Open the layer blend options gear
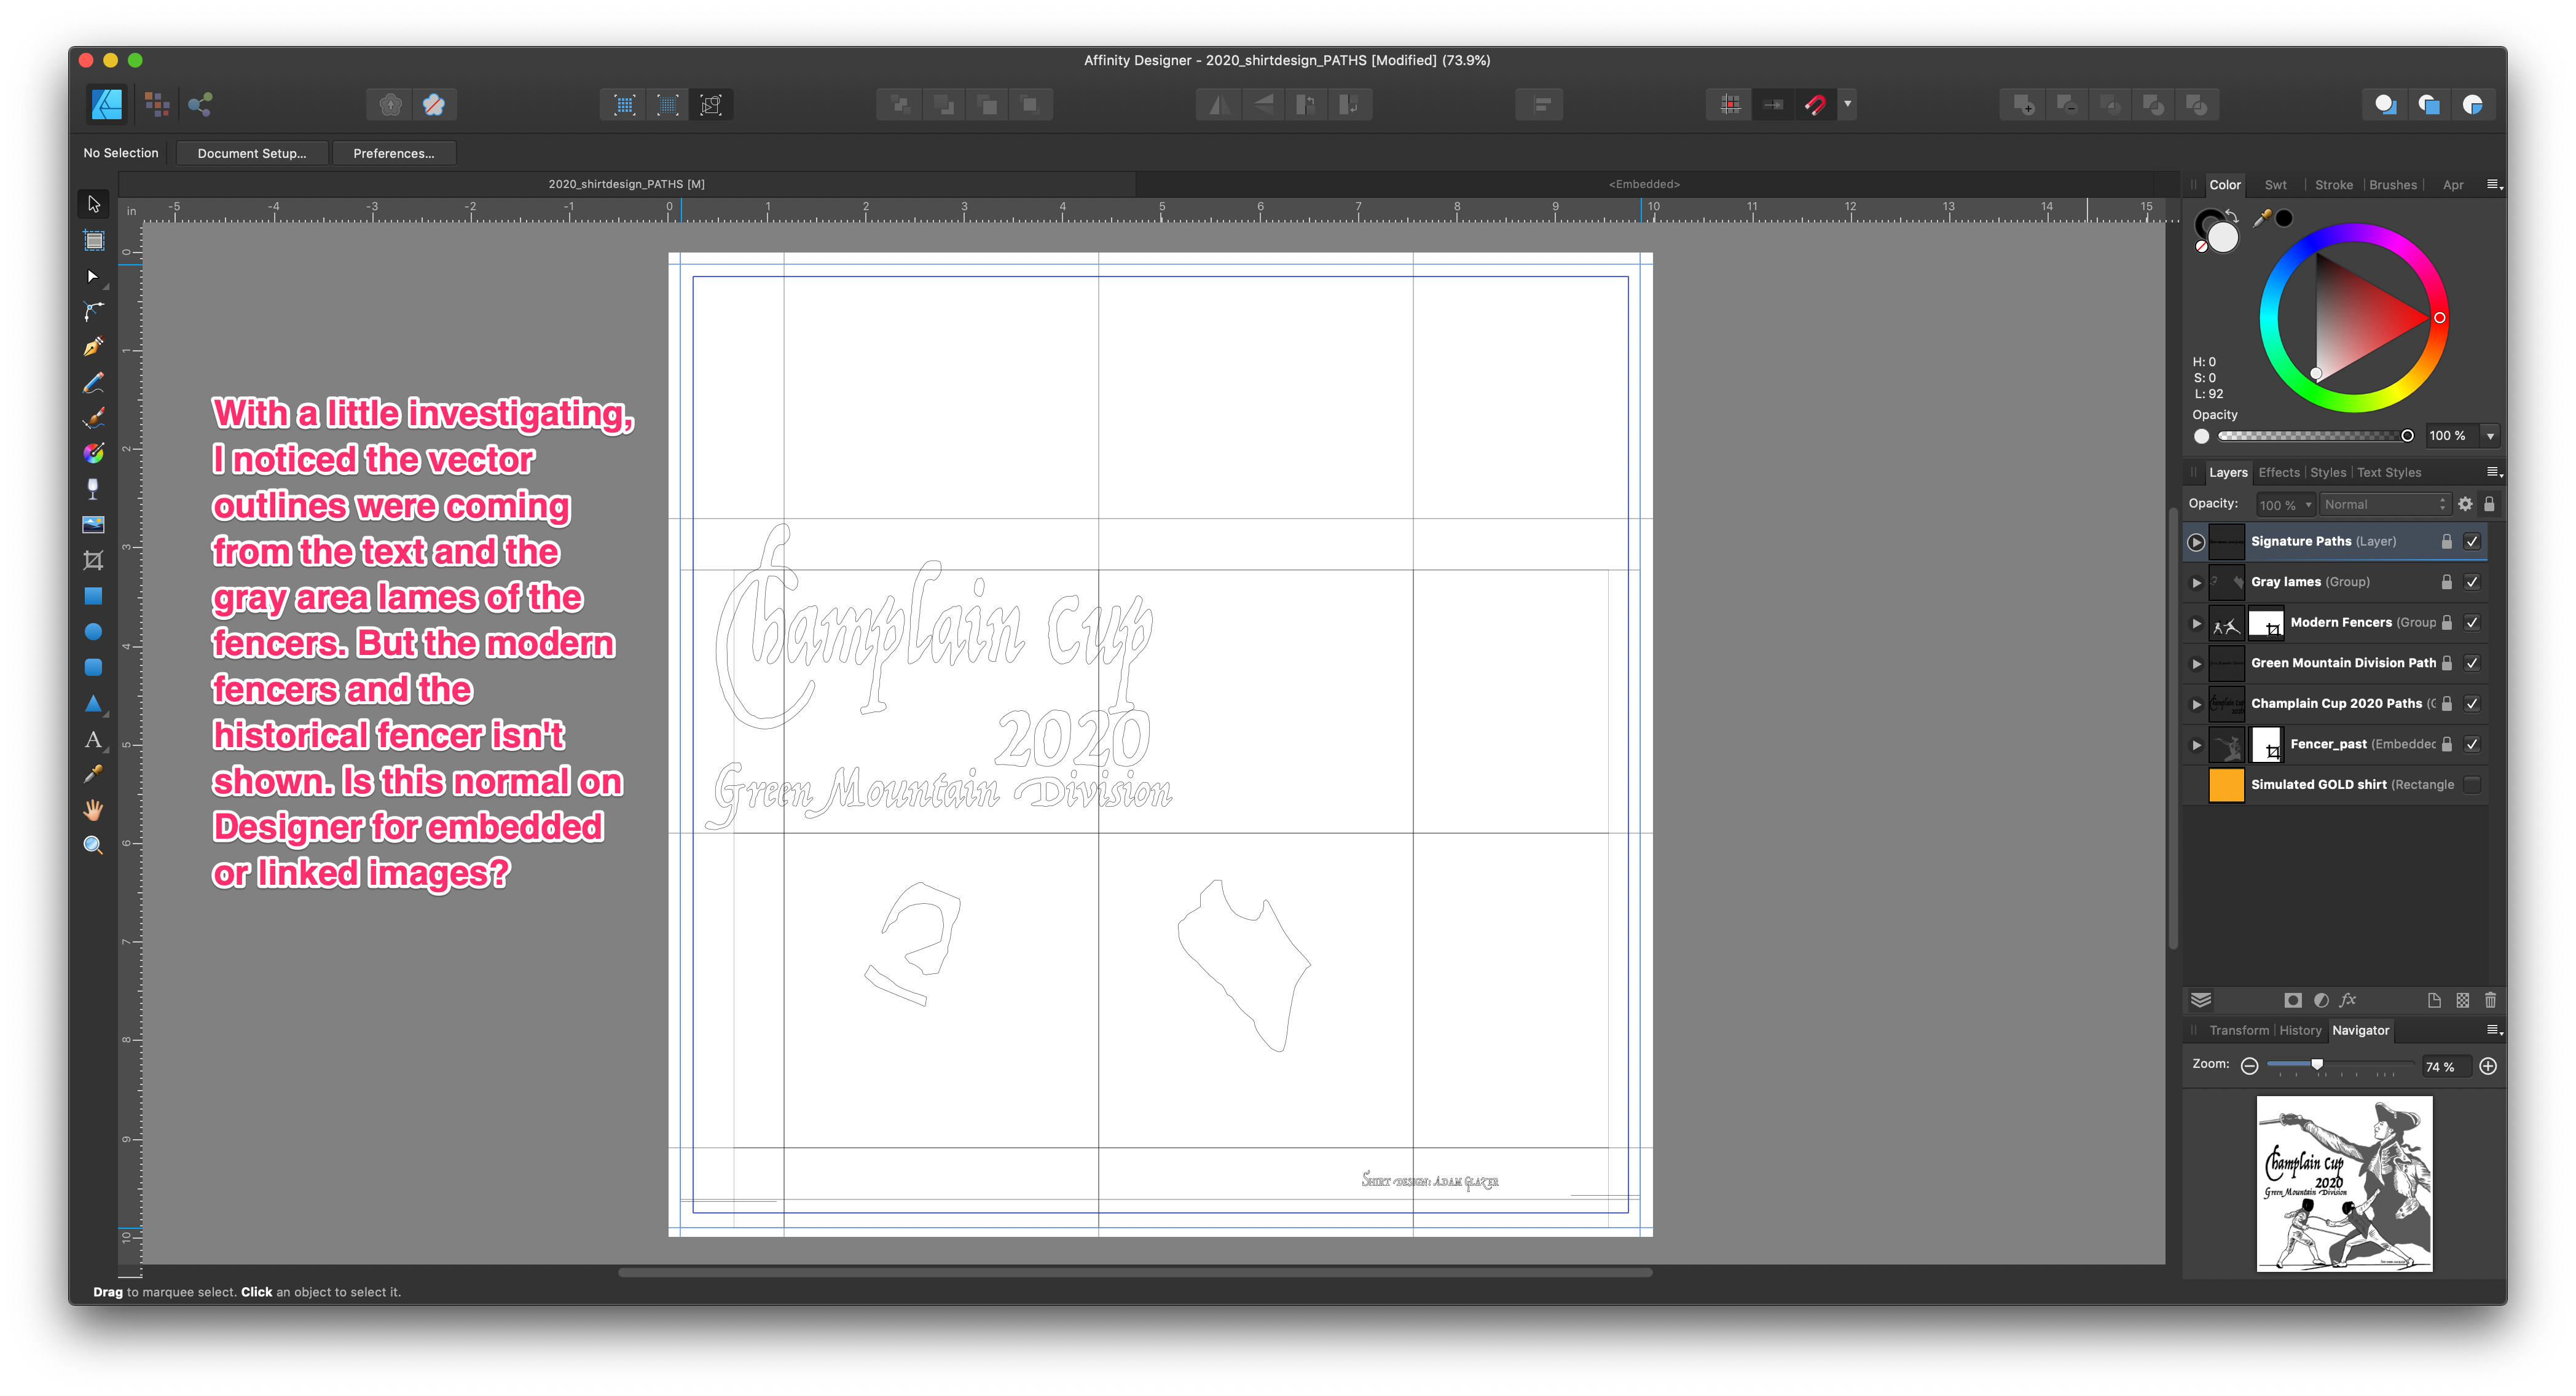This screenshot has width=2576, height=1396. click(x=2465, y=504)
